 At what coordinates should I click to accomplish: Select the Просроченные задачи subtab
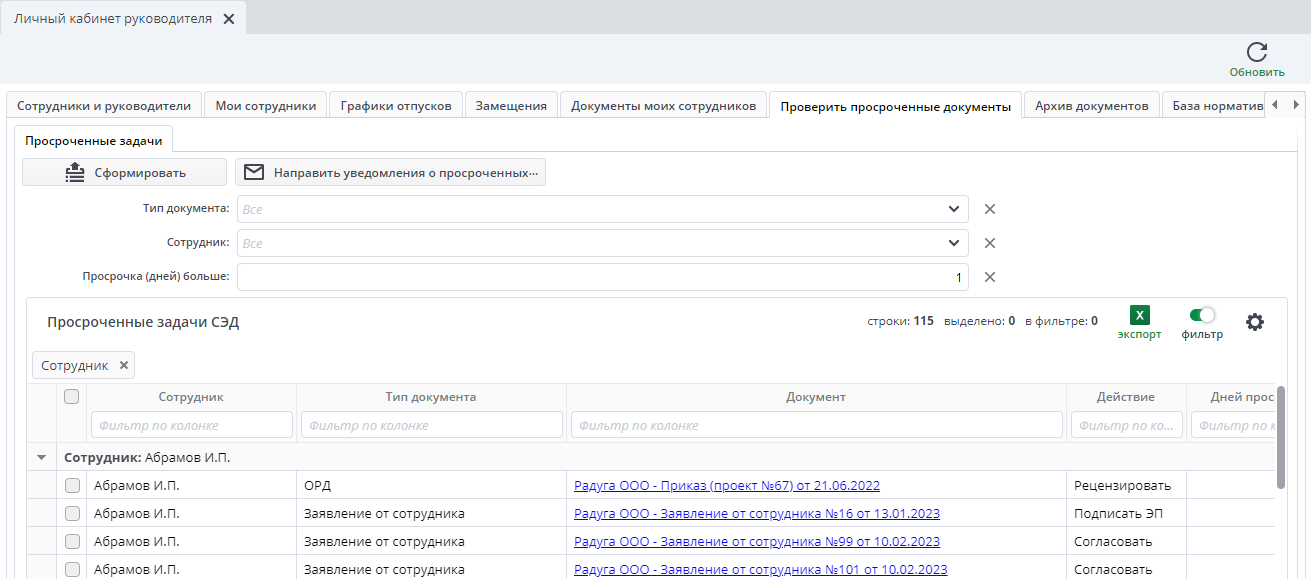click(x=94, y=141)
